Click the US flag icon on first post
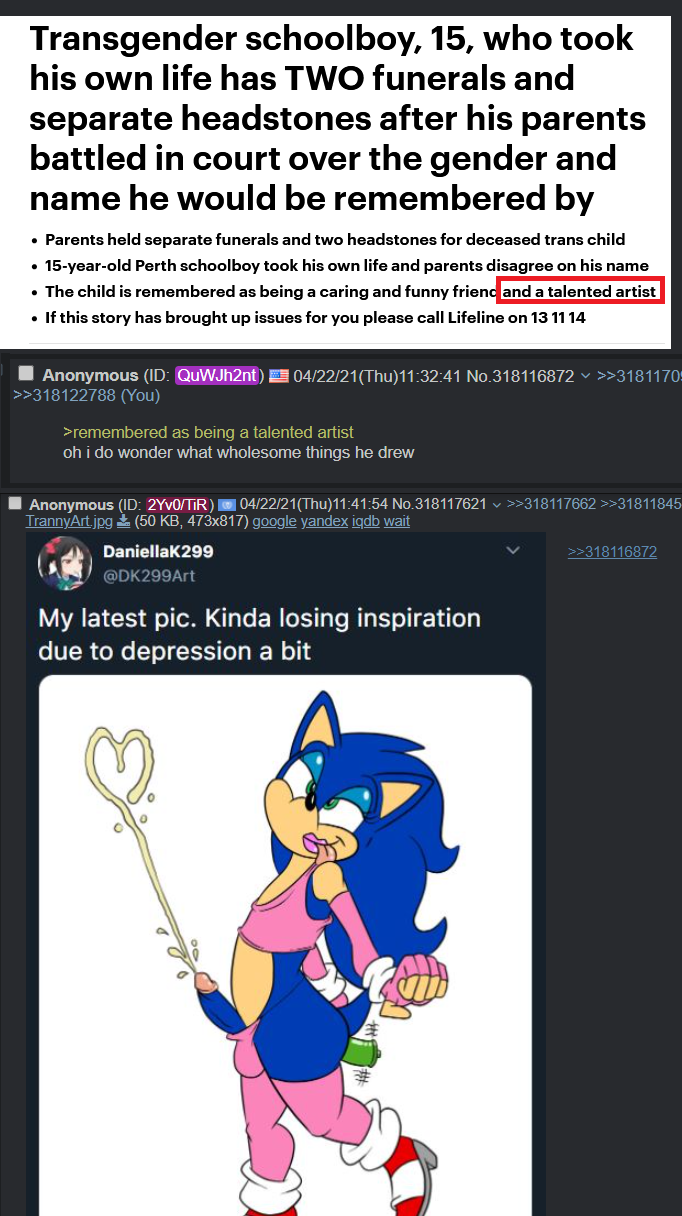Image resolution: width=682 pixels, height=1216 pixels. tap(277, 376)
